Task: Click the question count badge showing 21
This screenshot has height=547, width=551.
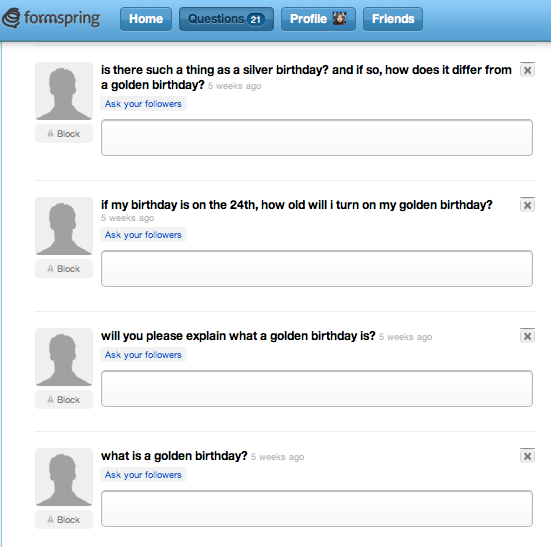Action: coord(255,19)
